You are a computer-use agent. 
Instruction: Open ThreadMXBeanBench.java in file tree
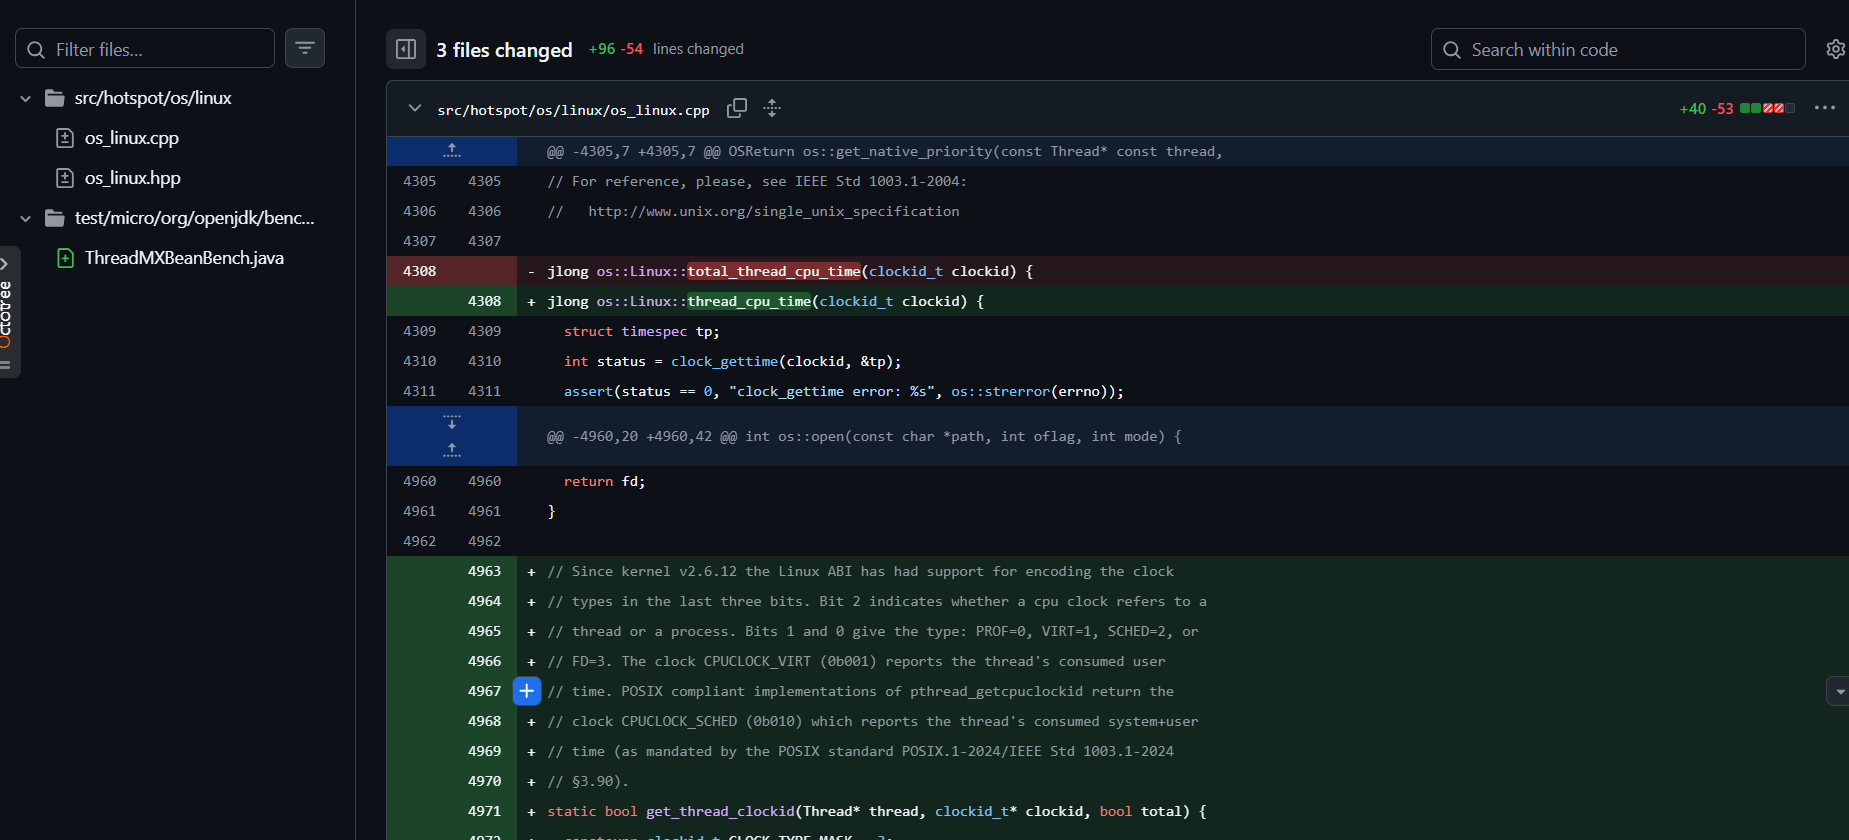pos(184,258)
